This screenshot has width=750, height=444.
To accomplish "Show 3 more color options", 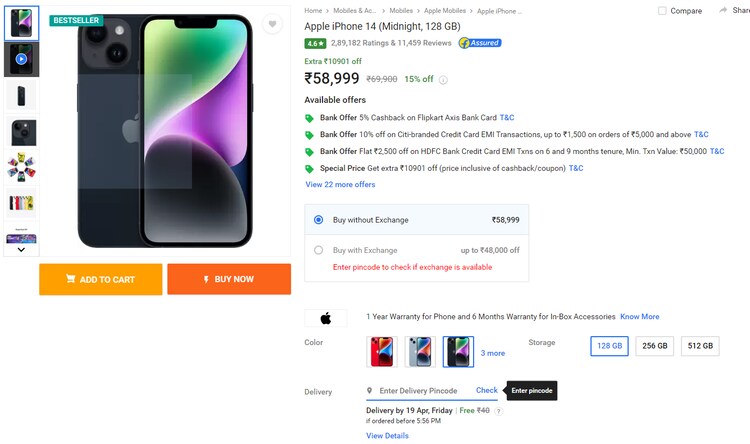I will tap(493, 353).
